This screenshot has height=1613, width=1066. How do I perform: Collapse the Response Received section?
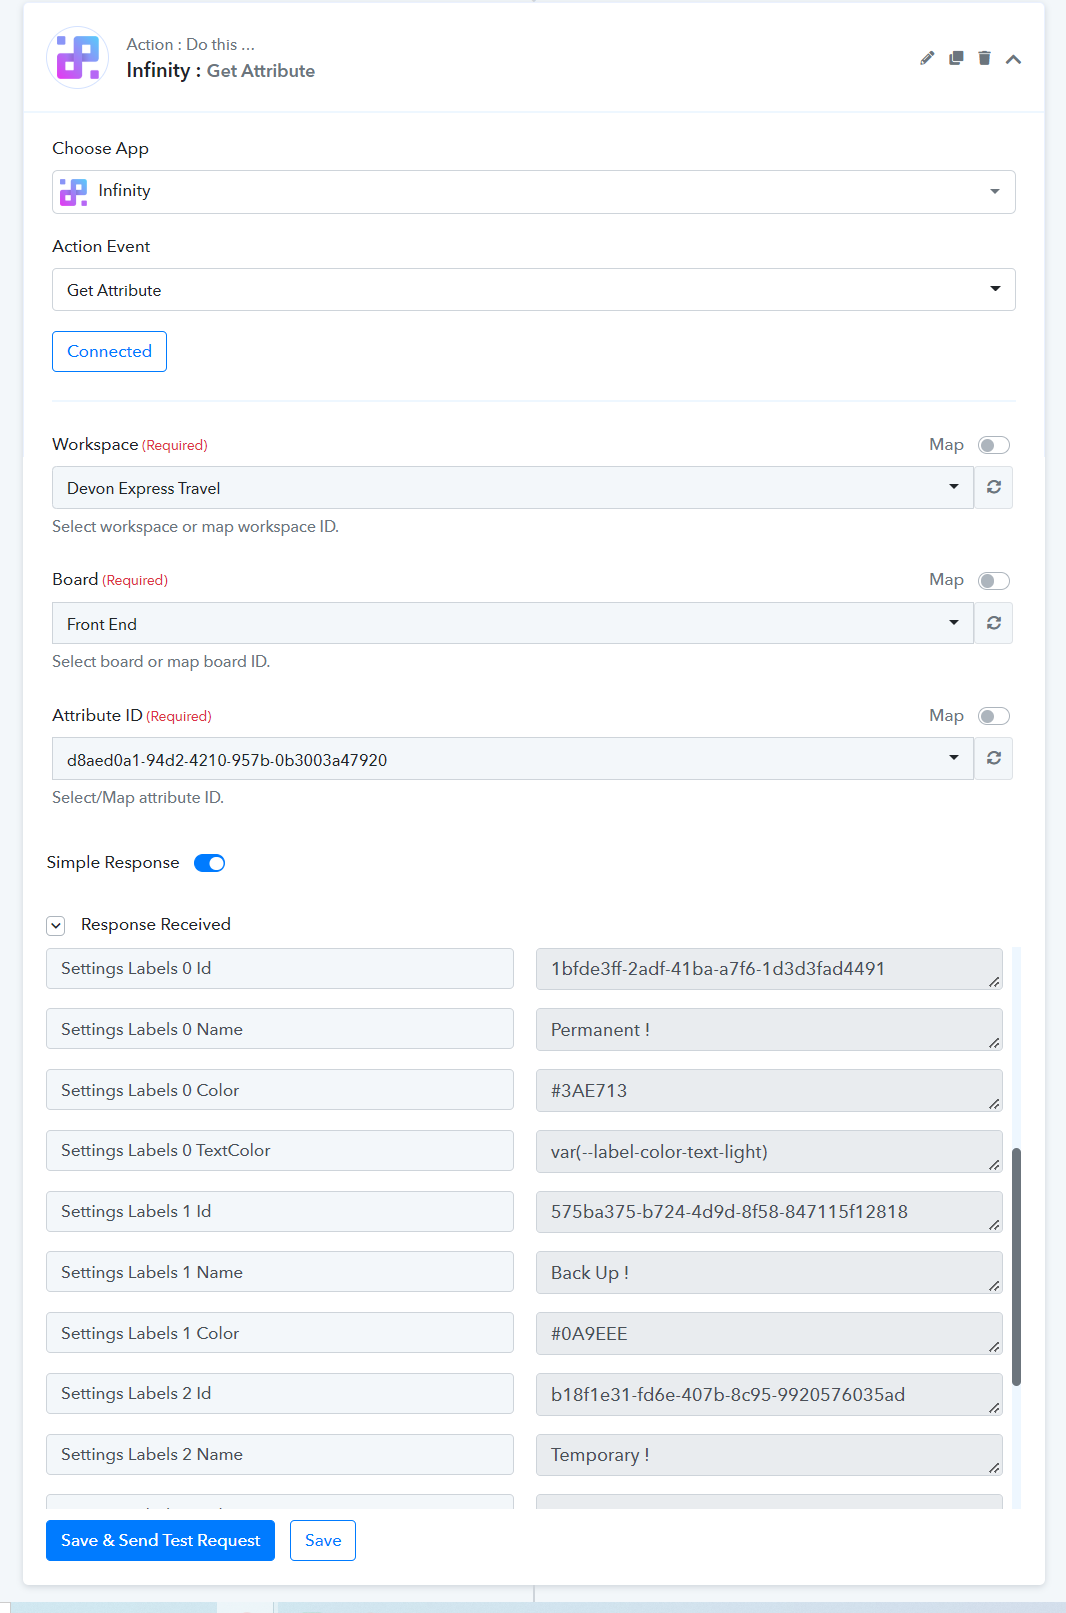pos(56,926)
